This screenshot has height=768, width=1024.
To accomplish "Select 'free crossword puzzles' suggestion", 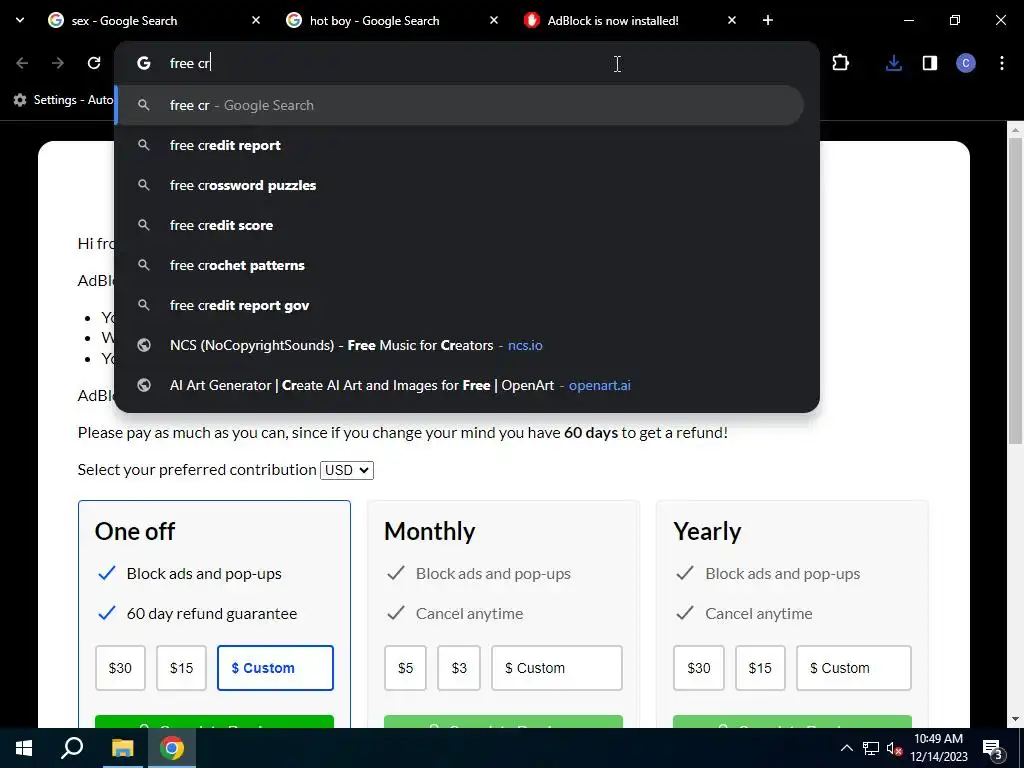I will tap(460, 185).
